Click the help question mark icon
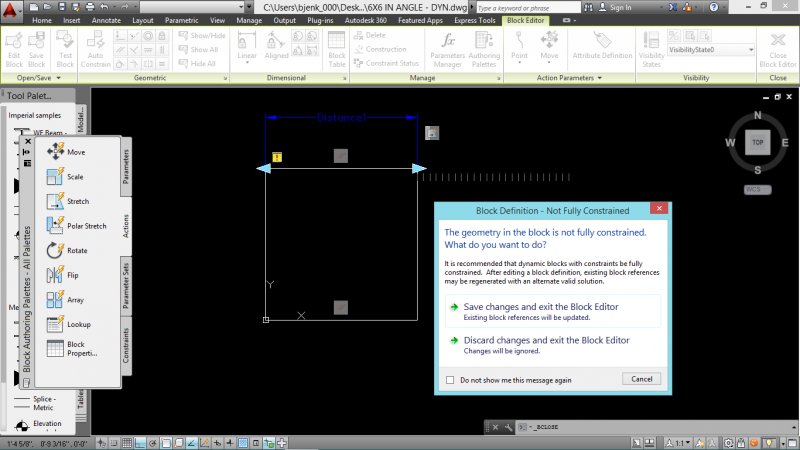 coord(714,7)
